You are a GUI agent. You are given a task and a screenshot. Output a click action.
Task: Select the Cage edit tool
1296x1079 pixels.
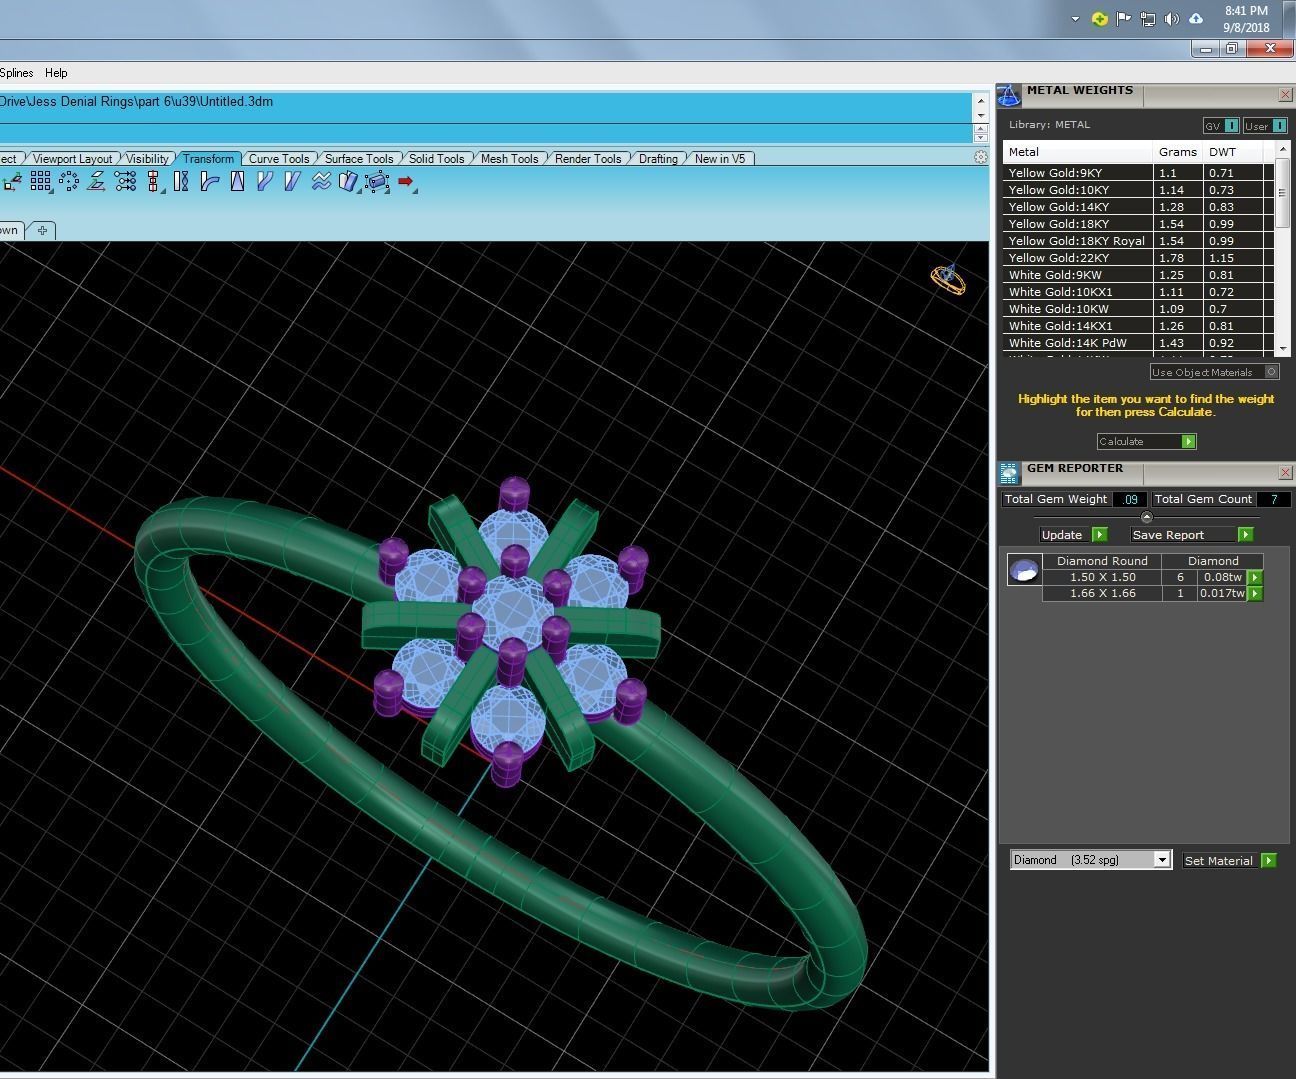click(x=377, y=181)
